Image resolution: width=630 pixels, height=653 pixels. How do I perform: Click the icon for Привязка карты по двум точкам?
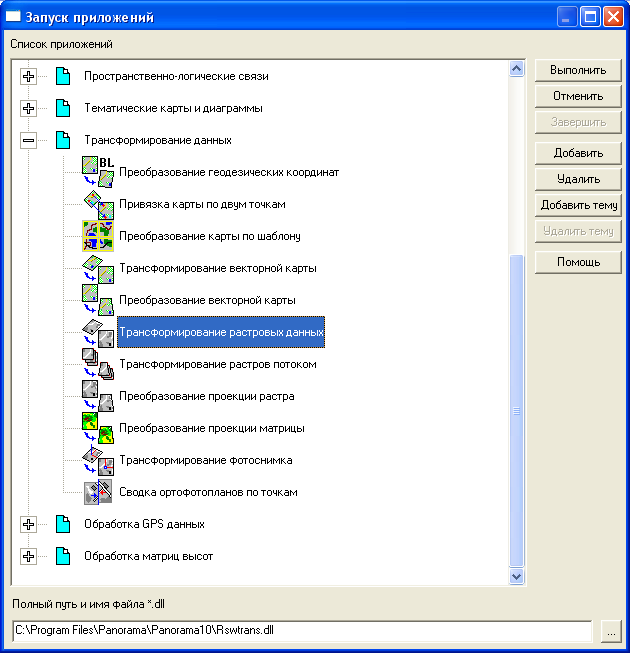coord(98,204)
